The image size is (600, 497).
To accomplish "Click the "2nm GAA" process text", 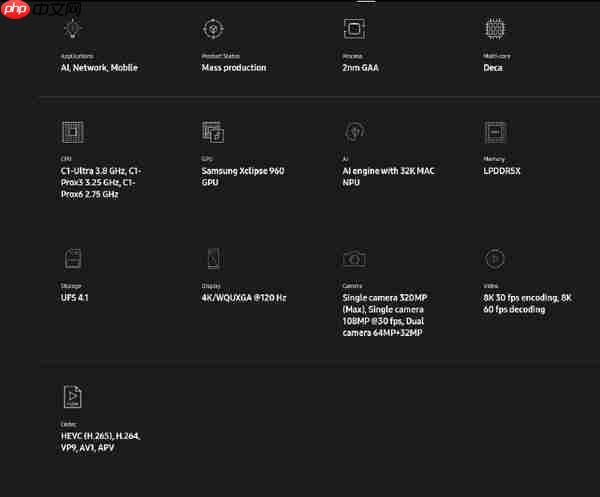I will tap(361, 68).
